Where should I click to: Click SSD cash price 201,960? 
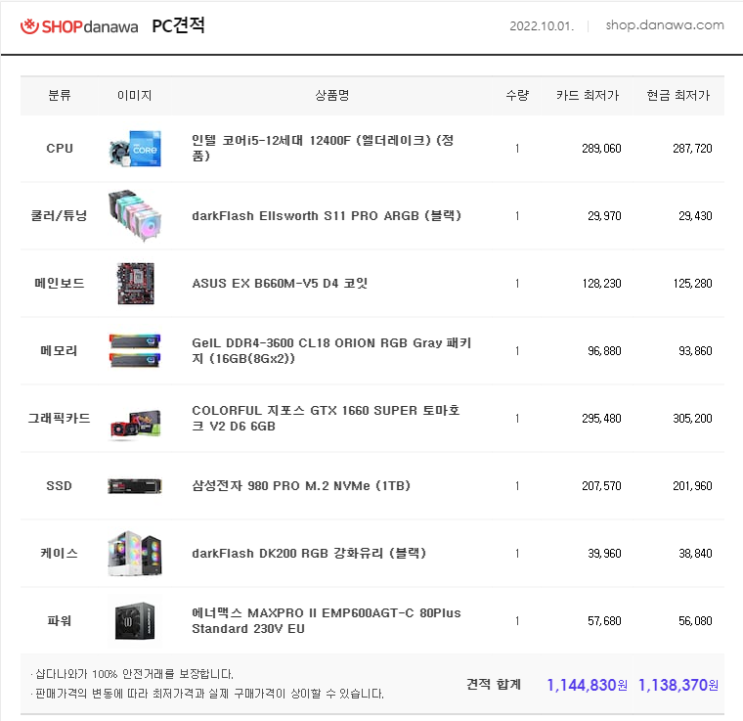pos(692,486)
